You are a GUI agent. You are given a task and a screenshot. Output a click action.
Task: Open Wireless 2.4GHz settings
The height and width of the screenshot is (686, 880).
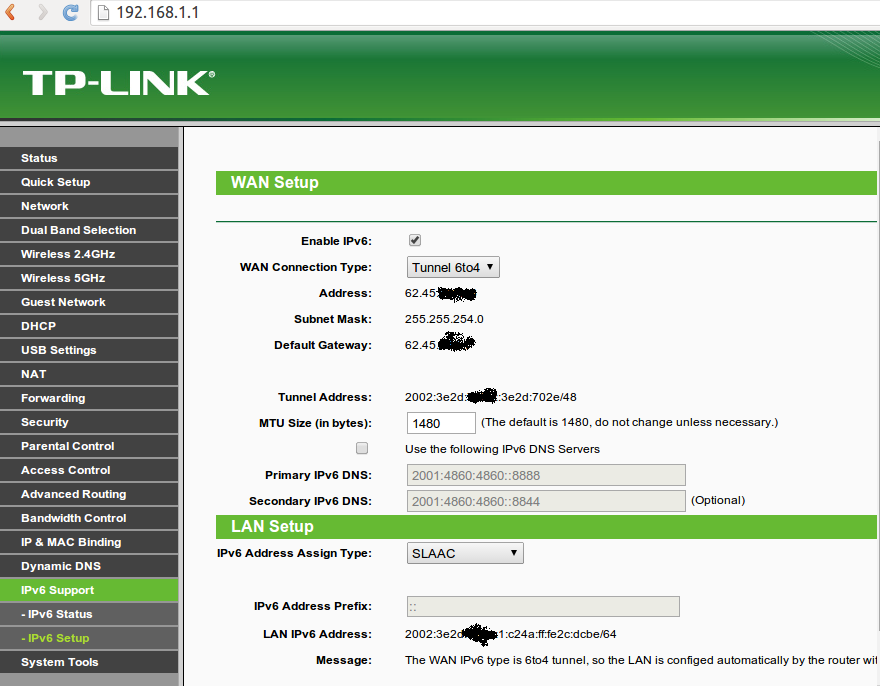pos(89,254)
